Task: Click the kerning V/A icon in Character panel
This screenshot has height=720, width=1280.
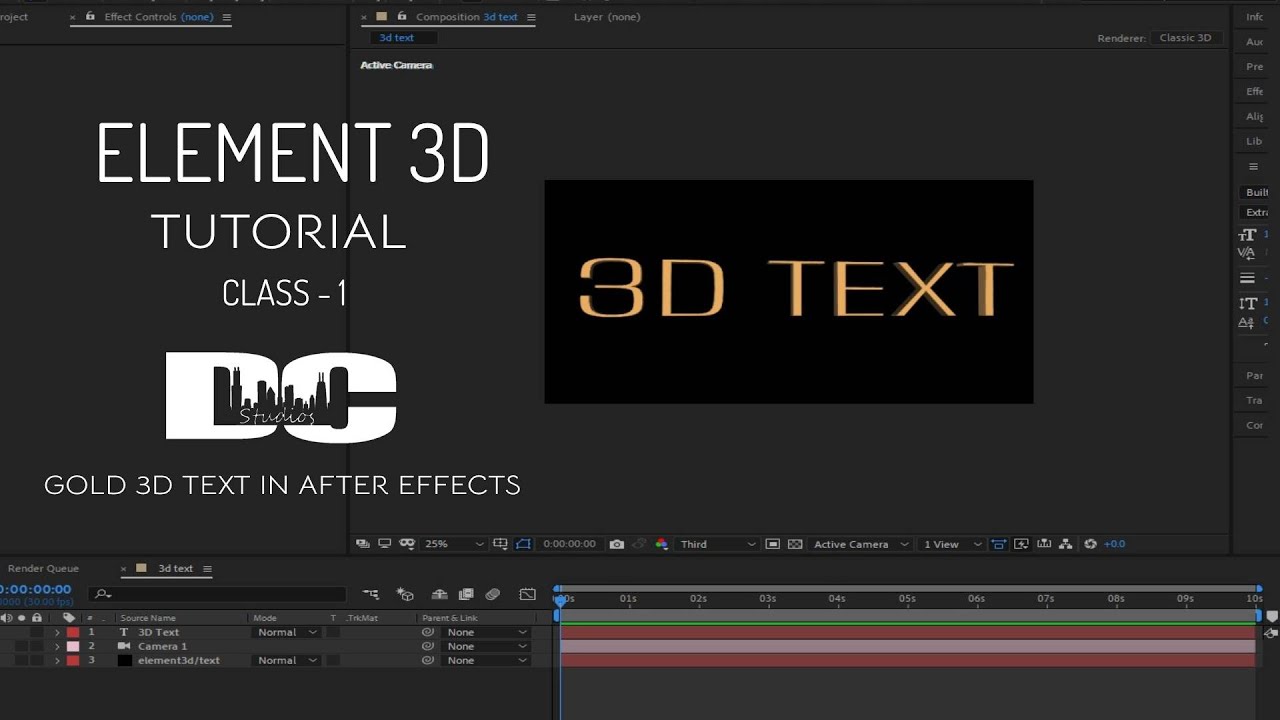Action: [1246, 253]
